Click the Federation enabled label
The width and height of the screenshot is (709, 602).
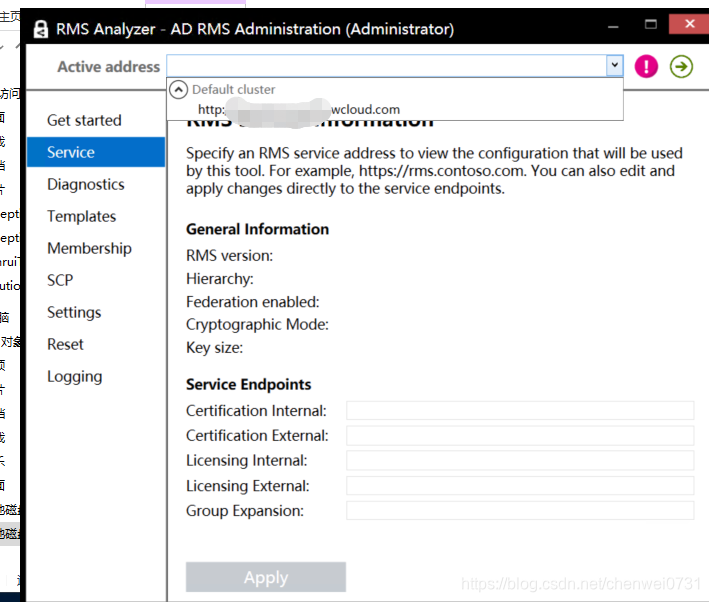click(x=253, y=302)
